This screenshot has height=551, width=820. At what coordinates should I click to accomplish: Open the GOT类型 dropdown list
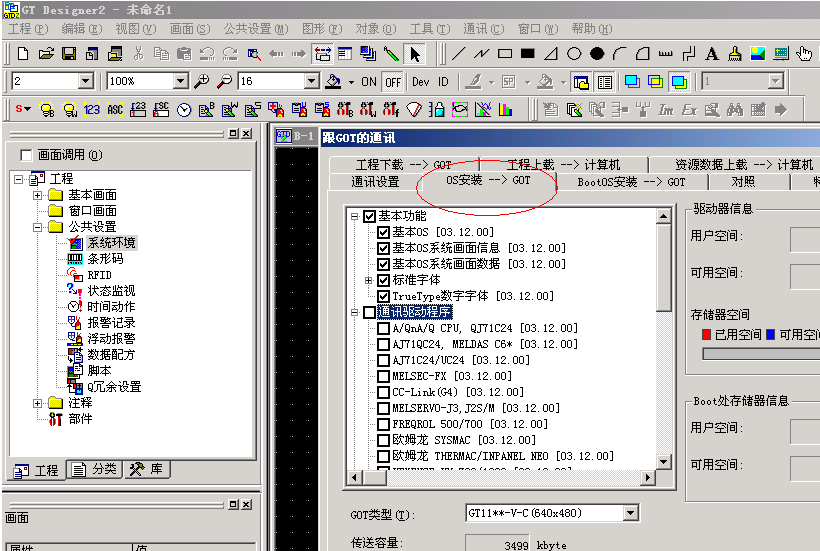[630, 513]
